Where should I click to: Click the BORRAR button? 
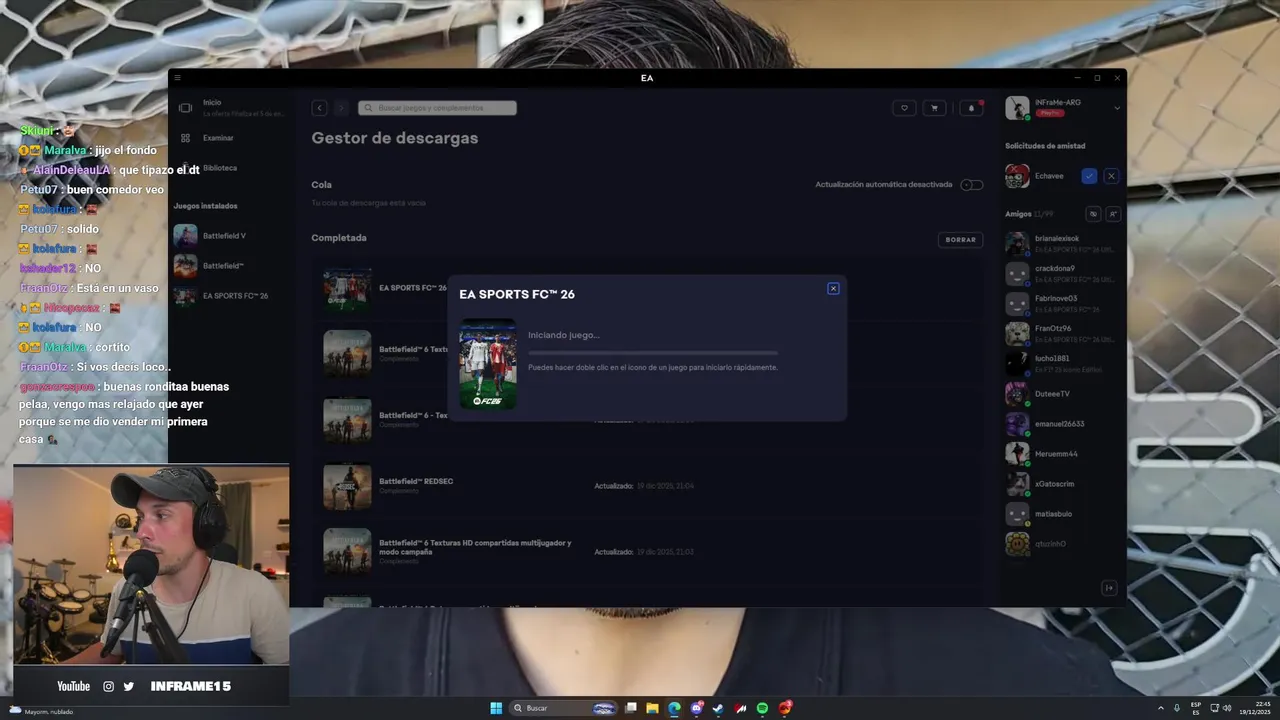tap(960, 240)
